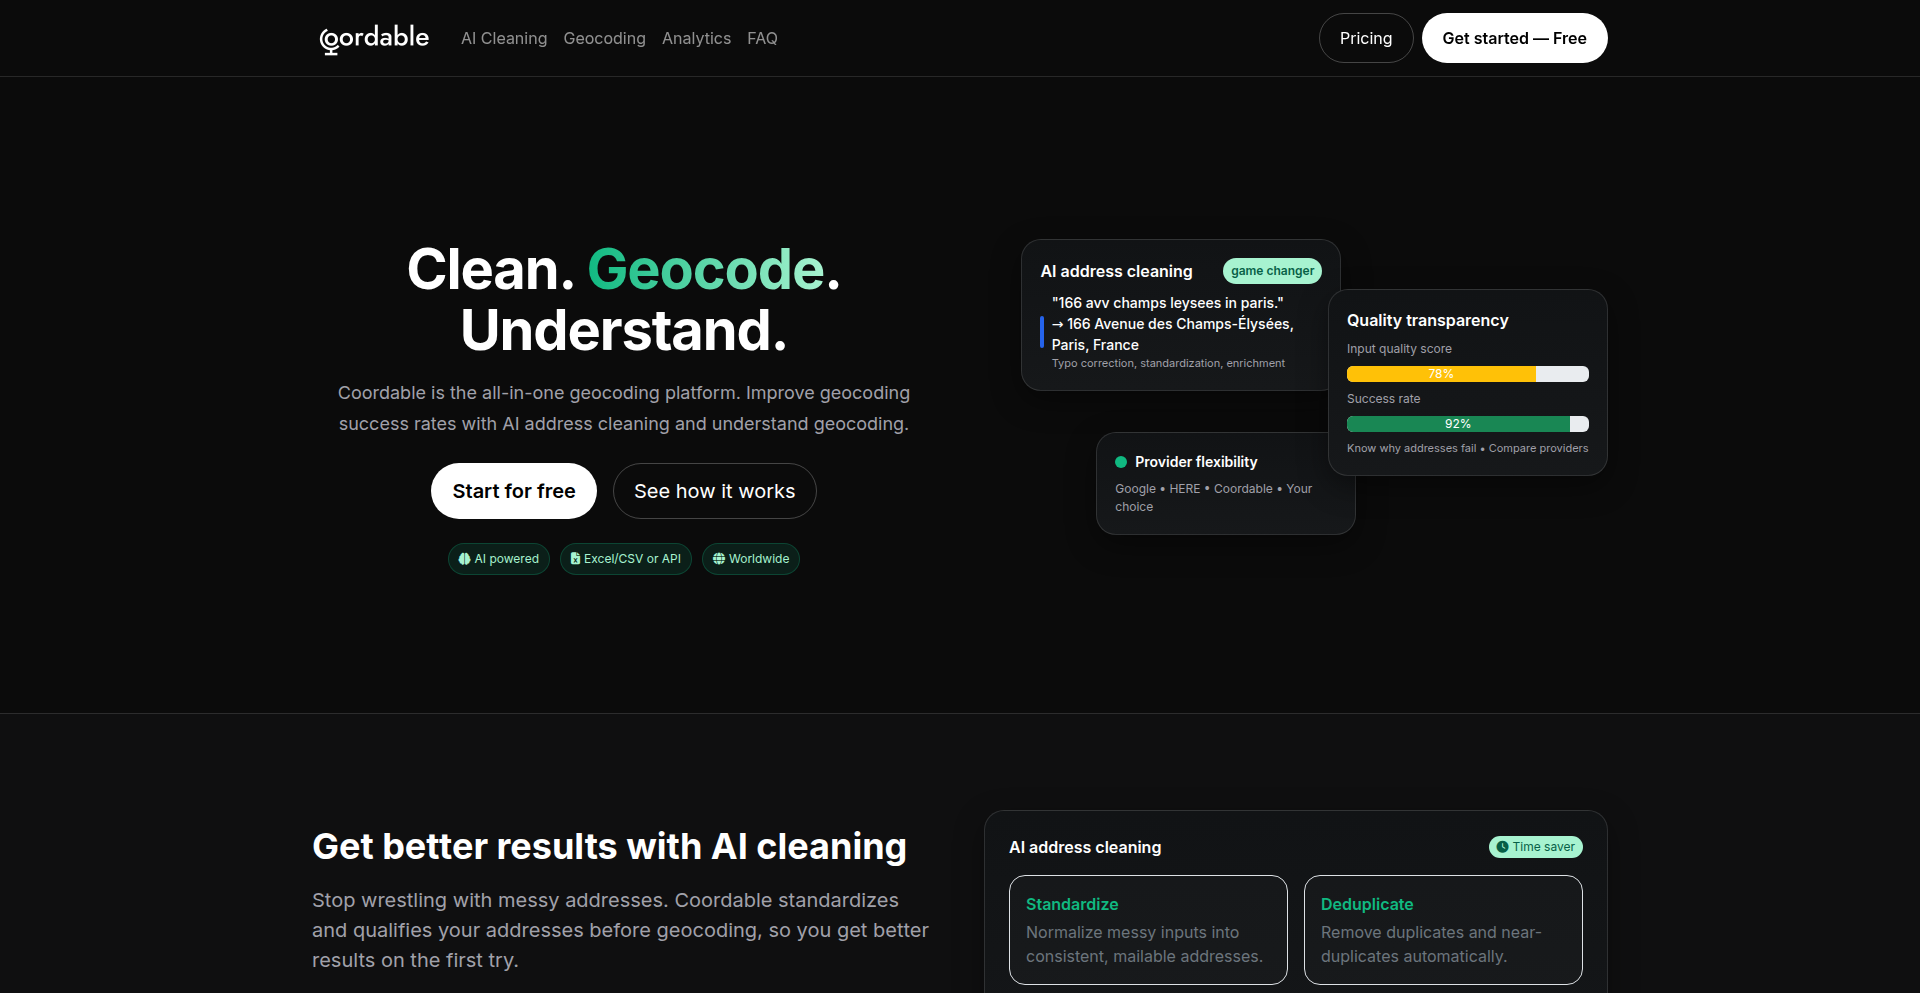Image resolution: width=1920 pixels, height=993 pixels.
Task: Click the Start for free button
Action: click(x=514, y=491)
